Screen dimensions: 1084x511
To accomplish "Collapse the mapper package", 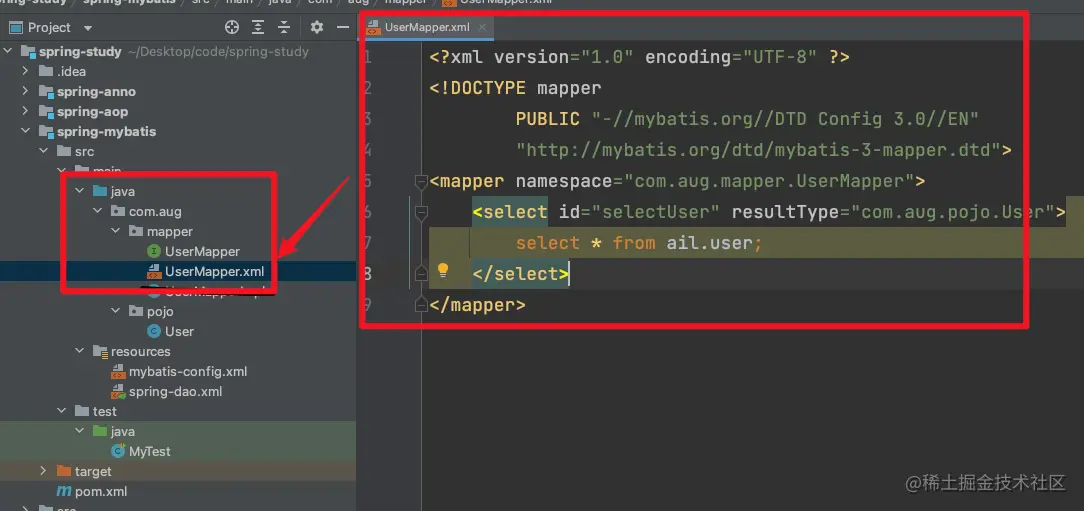I will (x=115, y=231).
